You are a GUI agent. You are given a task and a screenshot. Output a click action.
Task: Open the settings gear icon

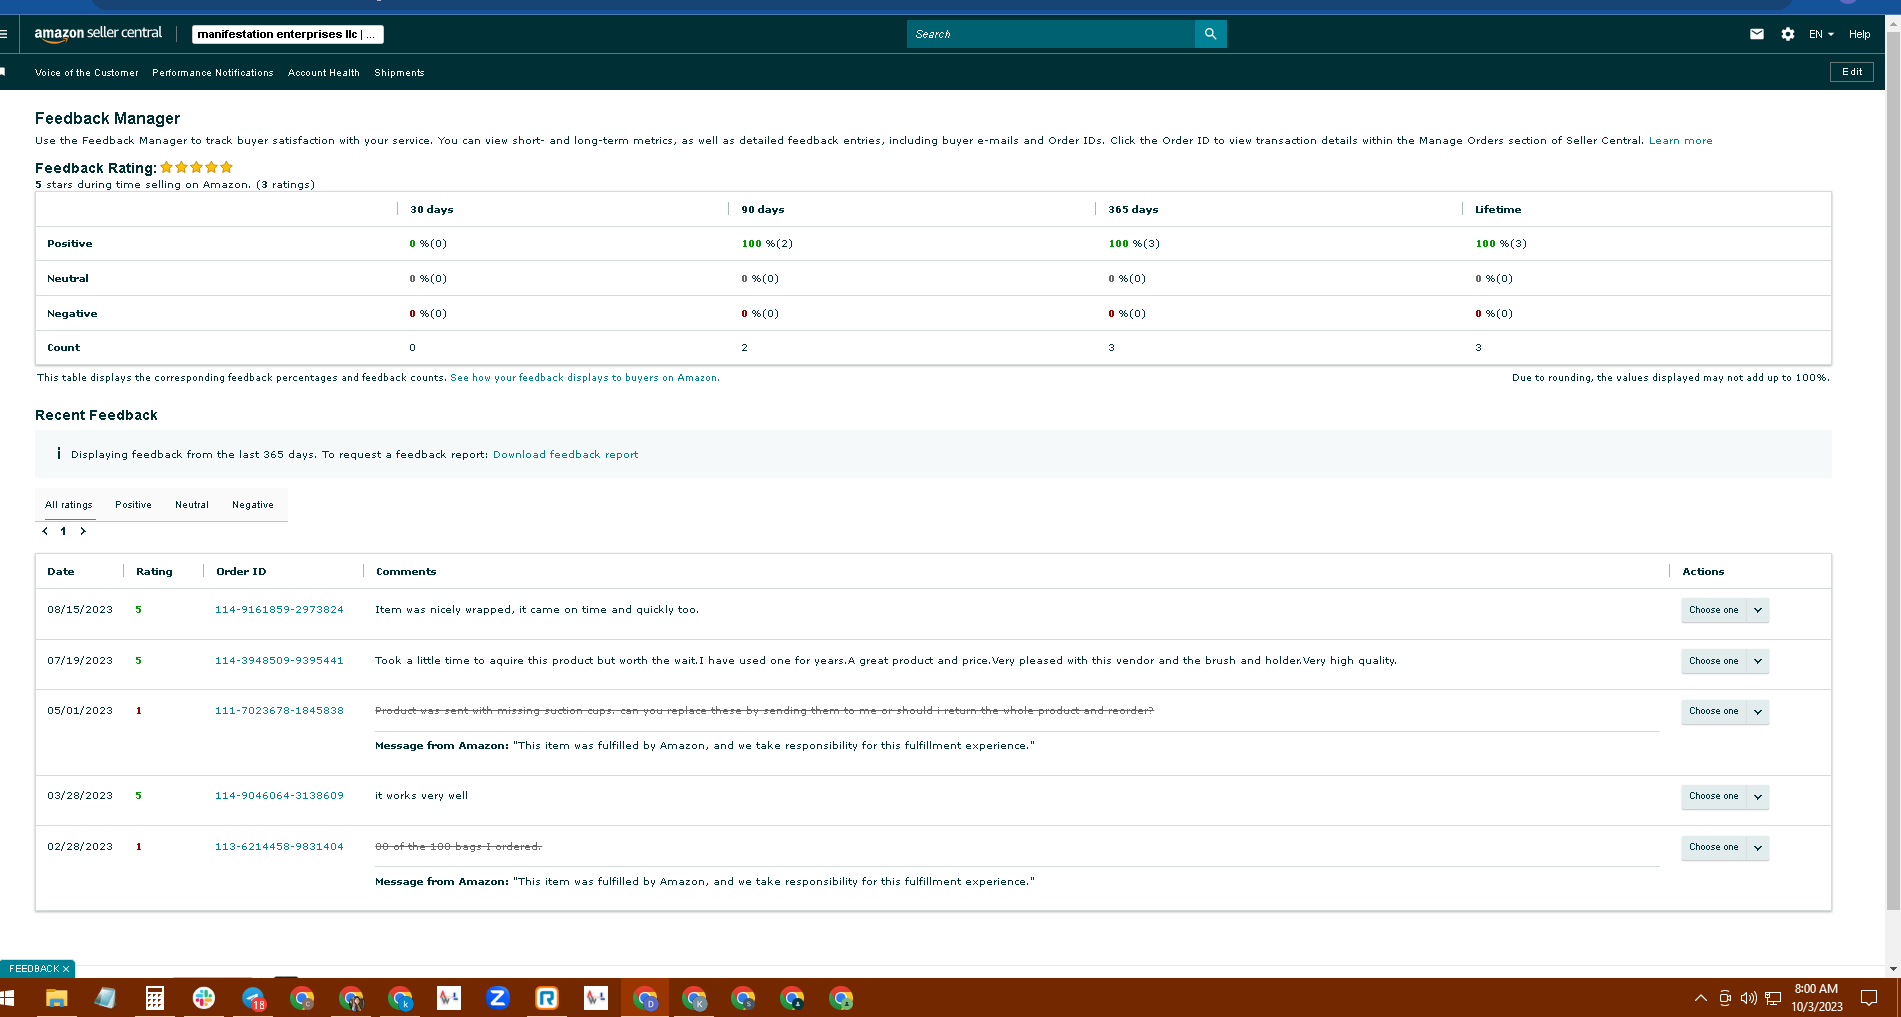coord(1788,34)
